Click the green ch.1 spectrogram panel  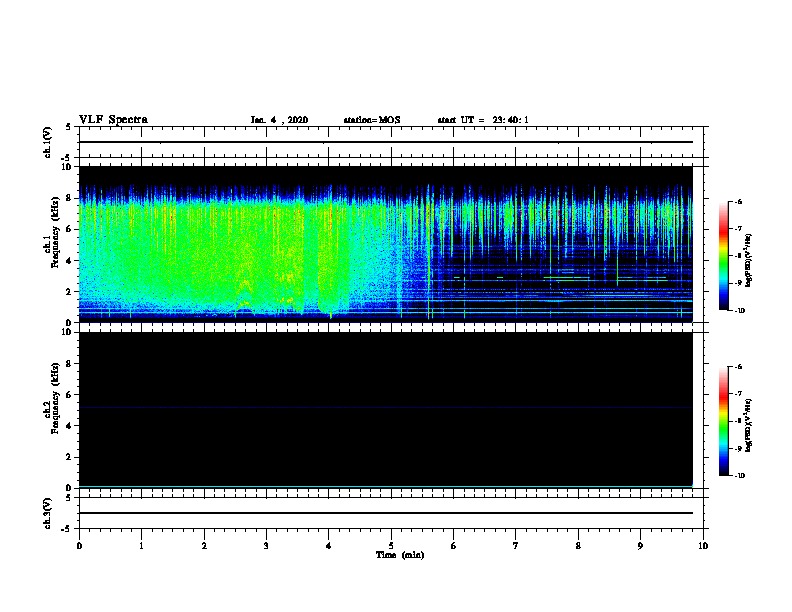pyautogui.click(x=386, y=244)
